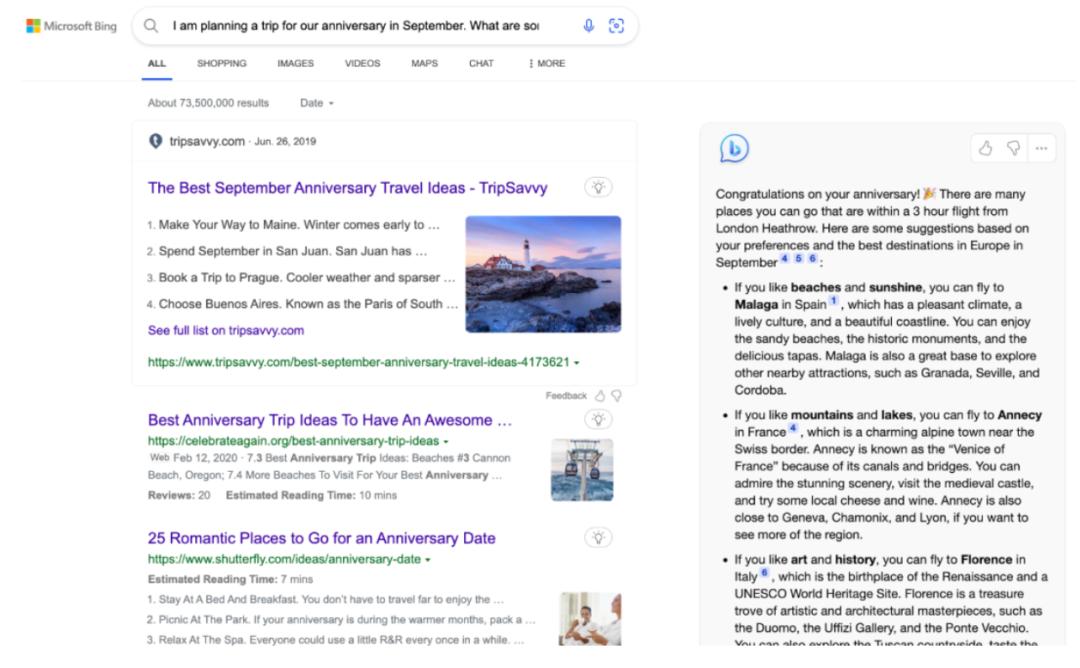Click lightbulb icon beside Shutterfly result
Screen dimensions: 1080x668
point(599,537)
